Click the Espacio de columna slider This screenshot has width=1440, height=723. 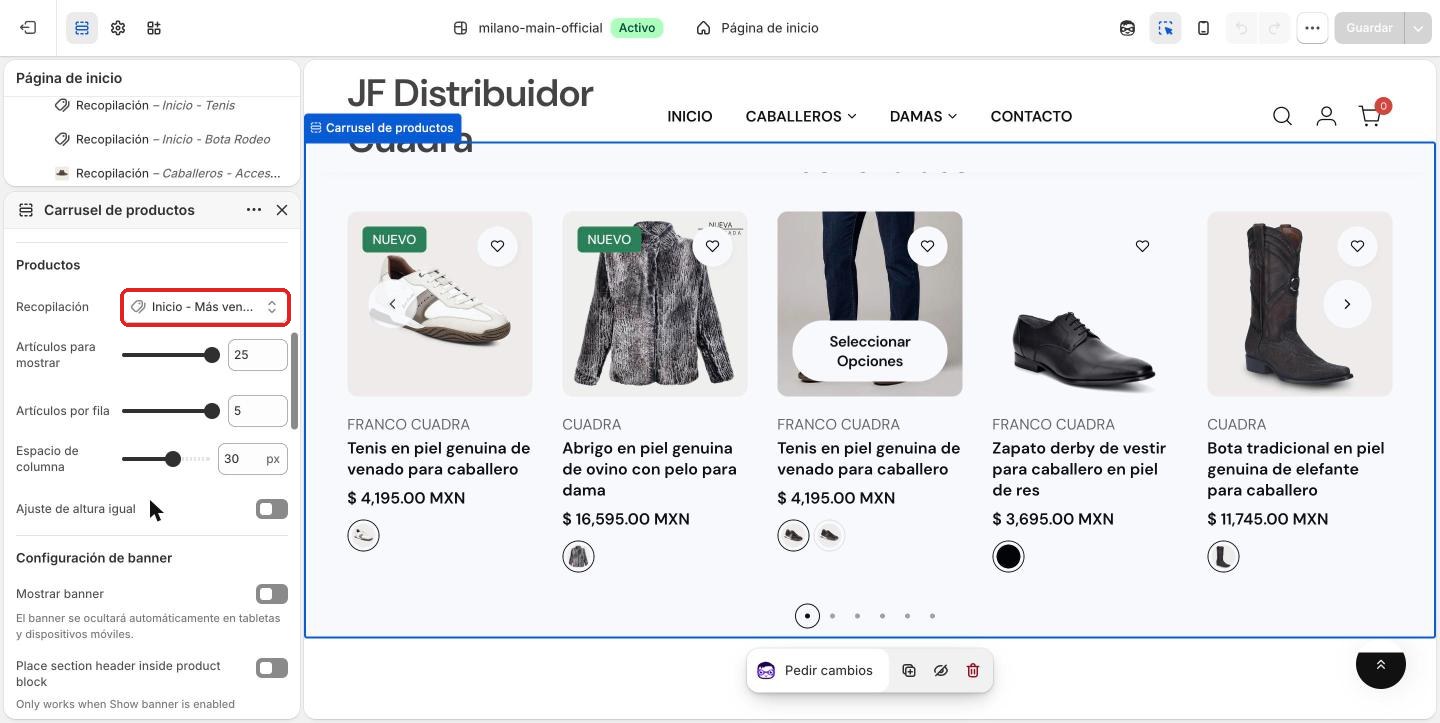click(166, 459)
